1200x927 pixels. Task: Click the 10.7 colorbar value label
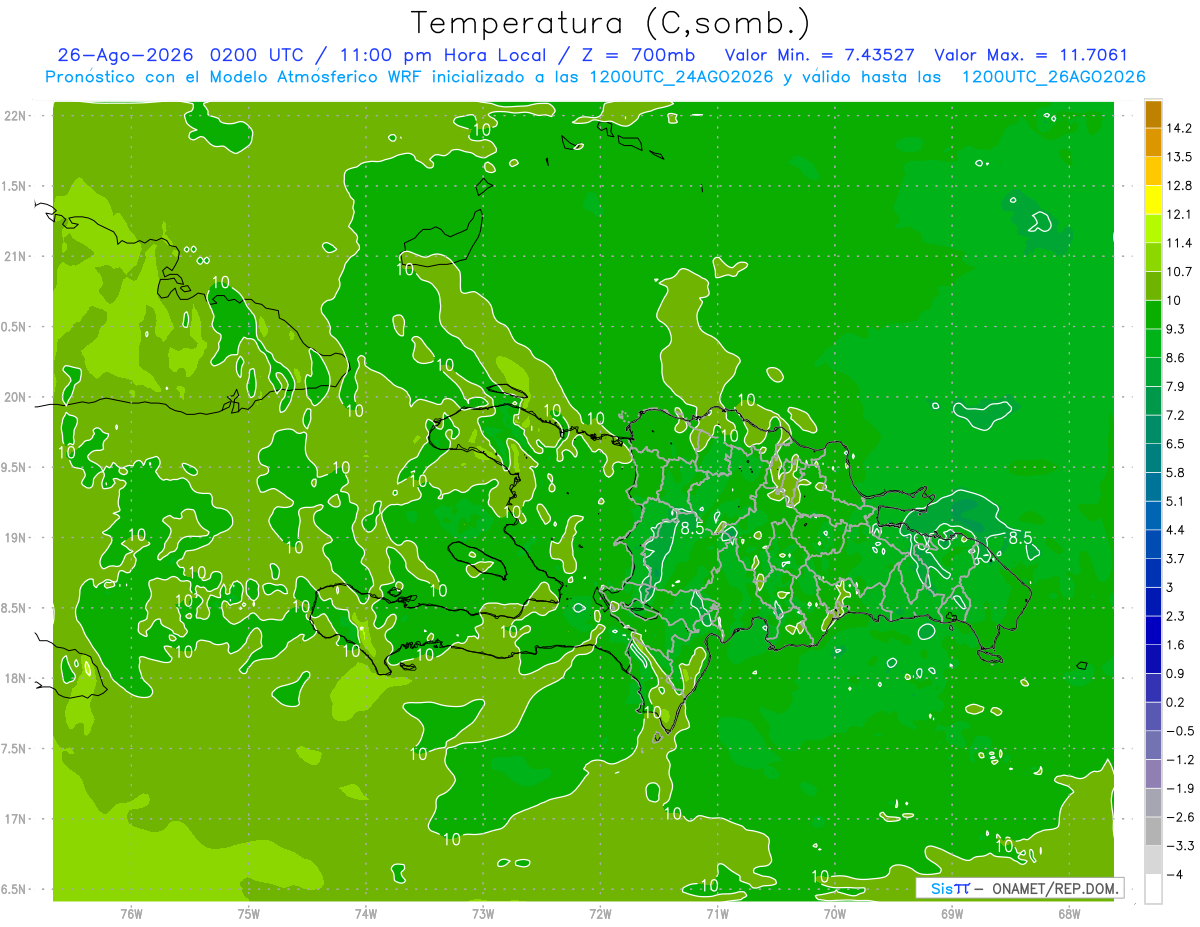[1180, 271]
